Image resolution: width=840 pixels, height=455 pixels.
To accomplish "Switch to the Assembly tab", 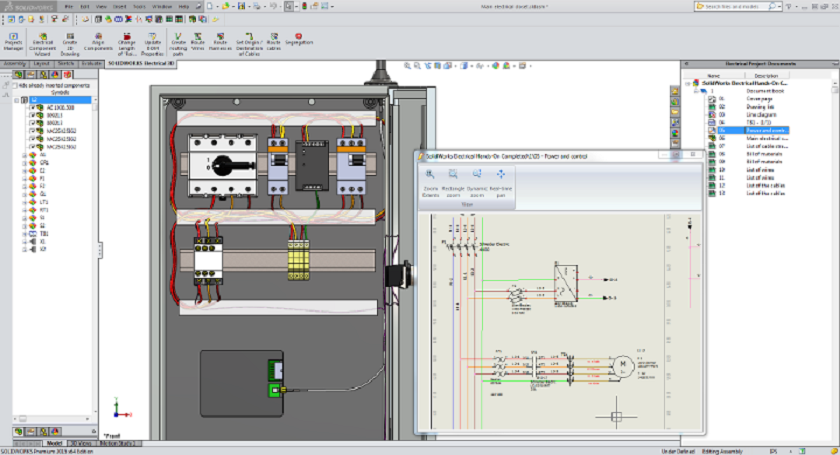I will click(14, 64).
